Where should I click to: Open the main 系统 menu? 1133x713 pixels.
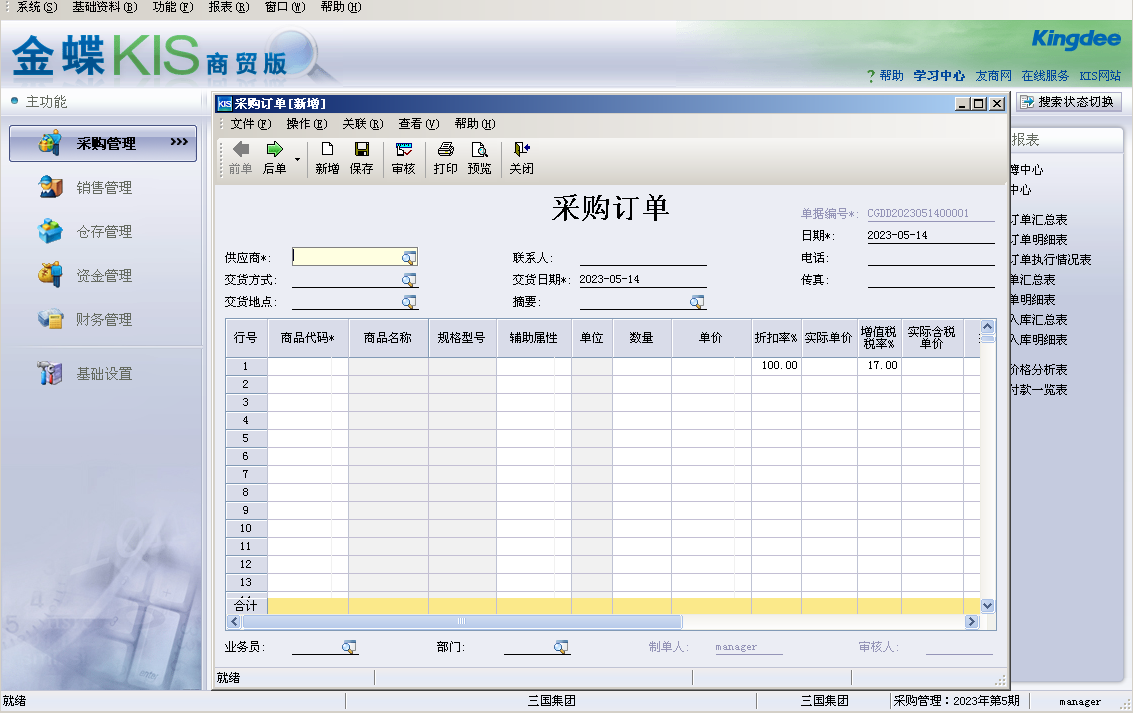click(36, 7)
